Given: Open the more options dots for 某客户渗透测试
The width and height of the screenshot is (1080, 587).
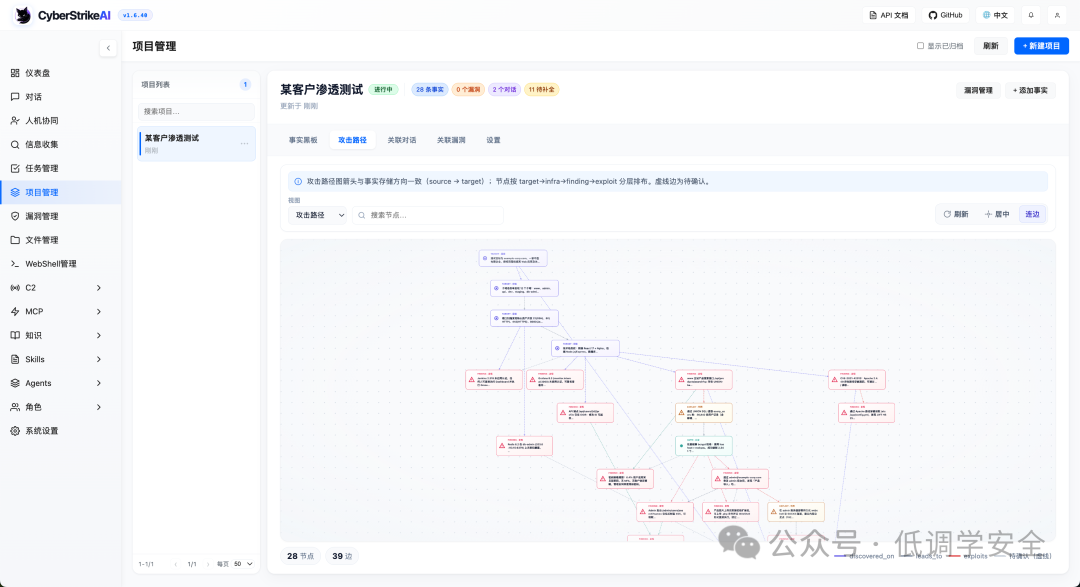Looking at the screenshot, I should pos(245,143).
